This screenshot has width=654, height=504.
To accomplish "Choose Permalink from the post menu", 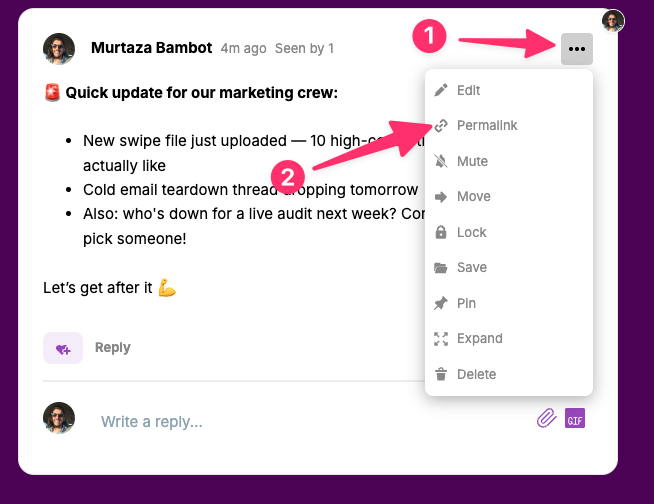I will click(487, 126).
